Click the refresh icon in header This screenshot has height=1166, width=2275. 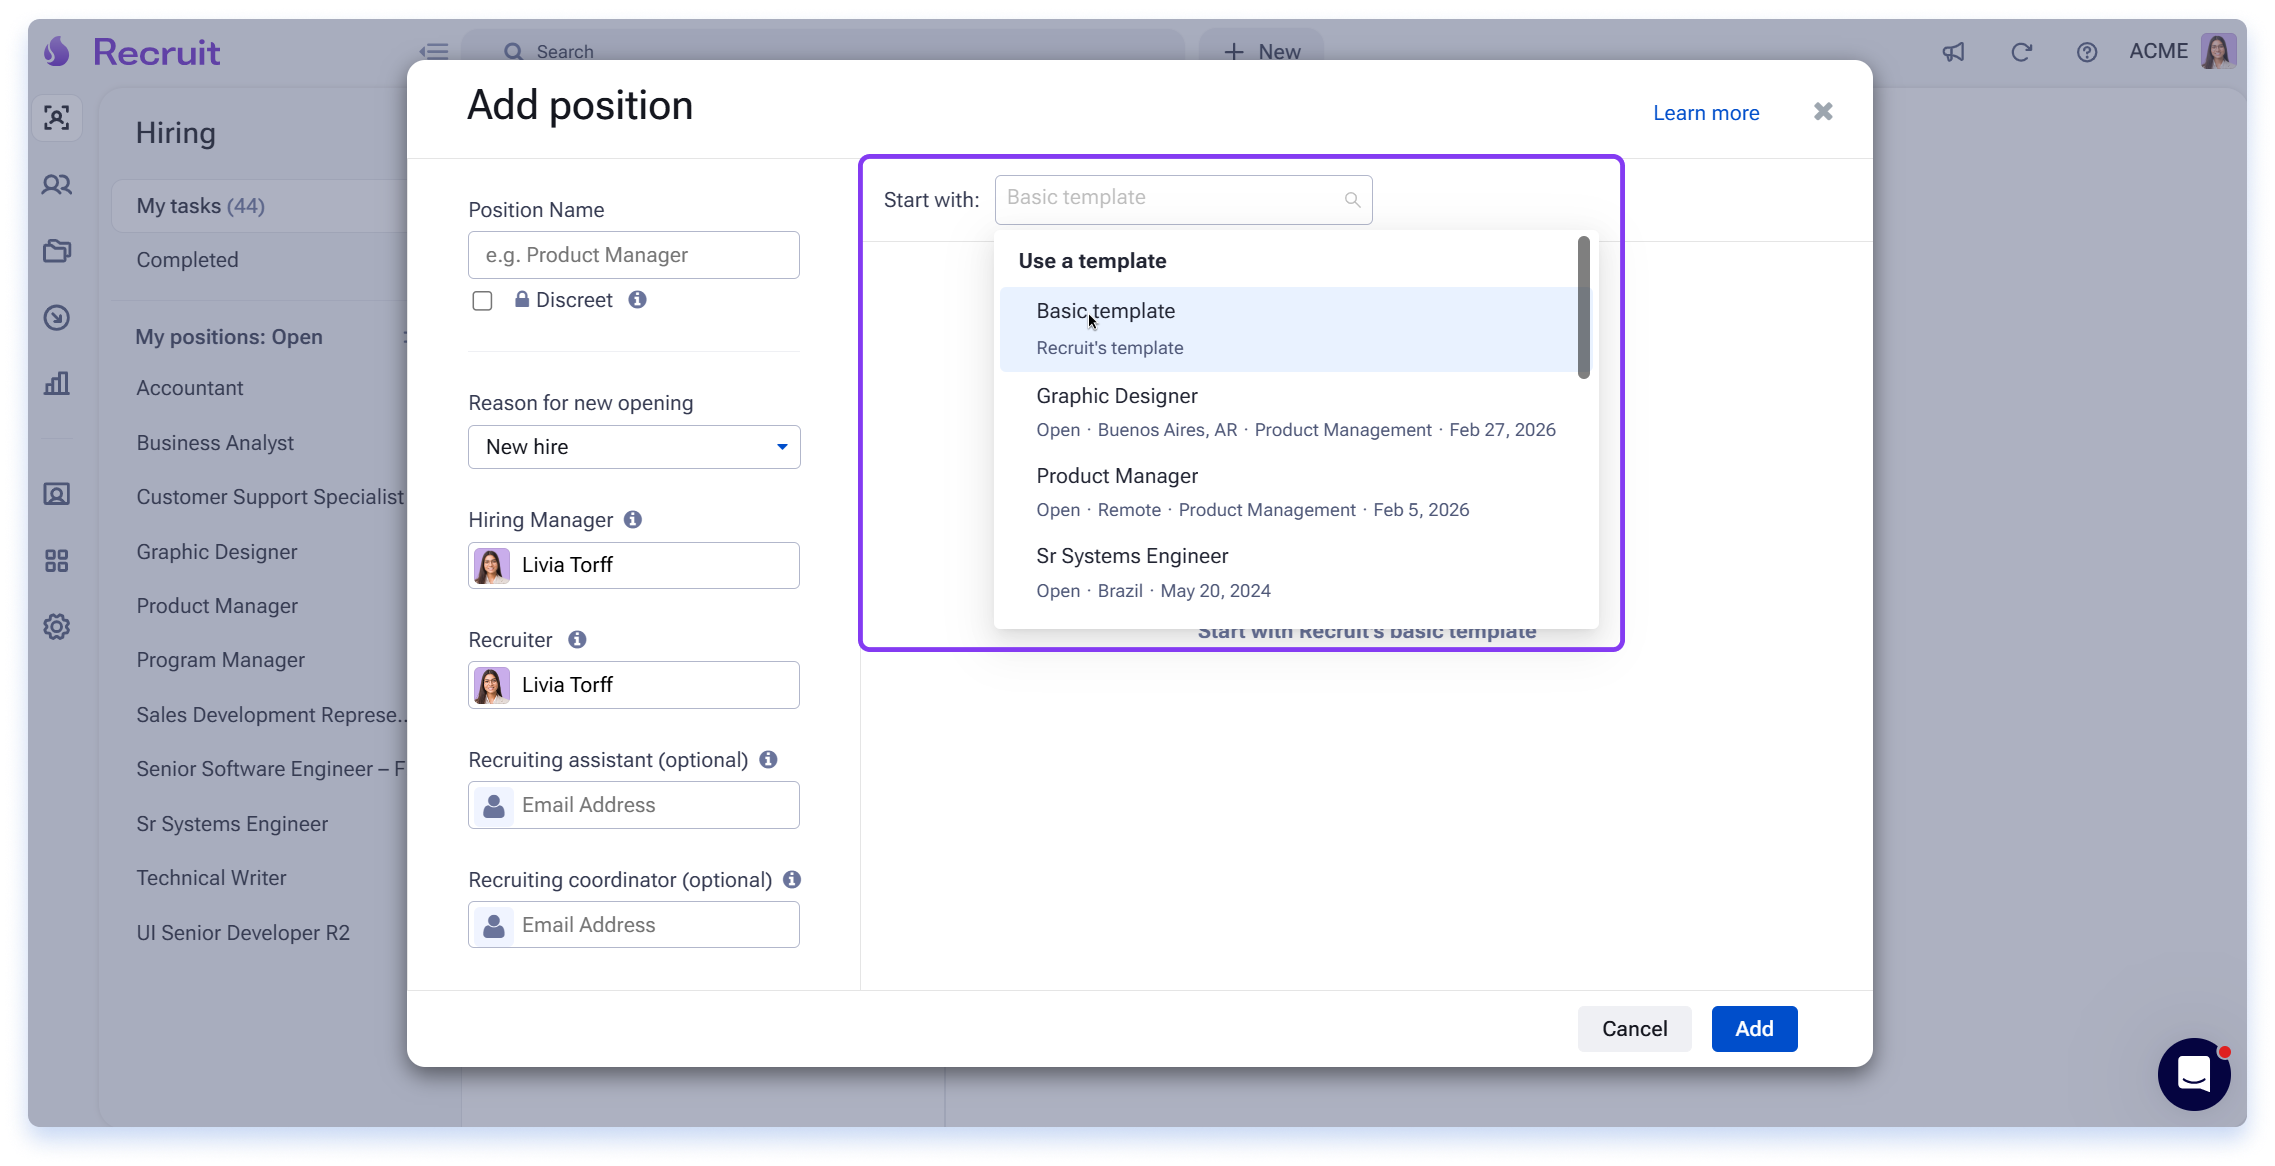[x=2021, y=52]
